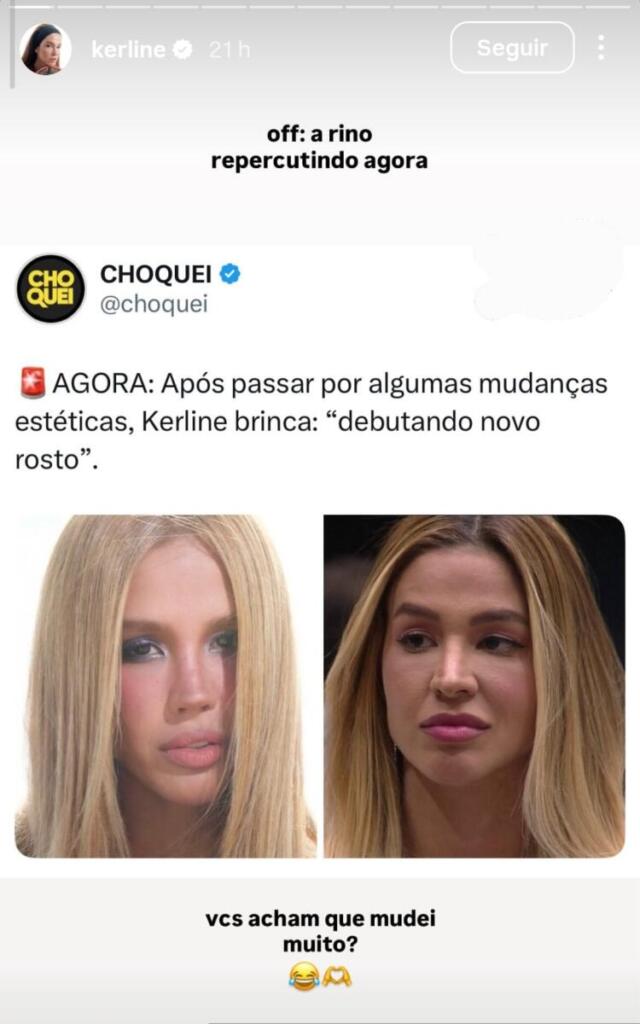Click the CHOQUEI yellow logo avatar
The height and width of the screenshot is (1024, 640).
(50, 288)
